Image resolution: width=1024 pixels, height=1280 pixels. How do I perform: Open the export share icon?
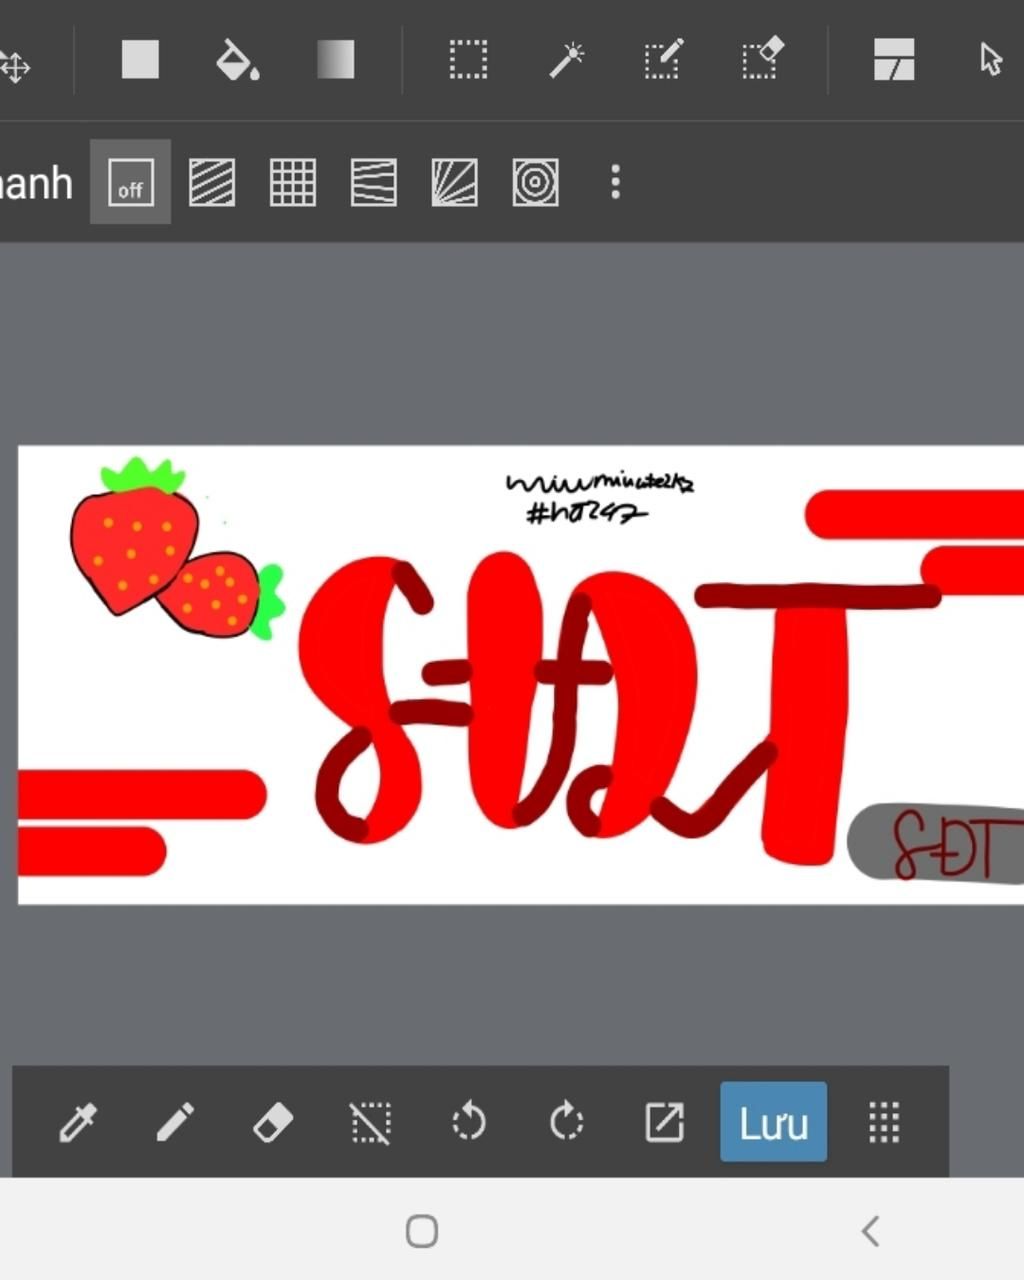pos(664,1122)
